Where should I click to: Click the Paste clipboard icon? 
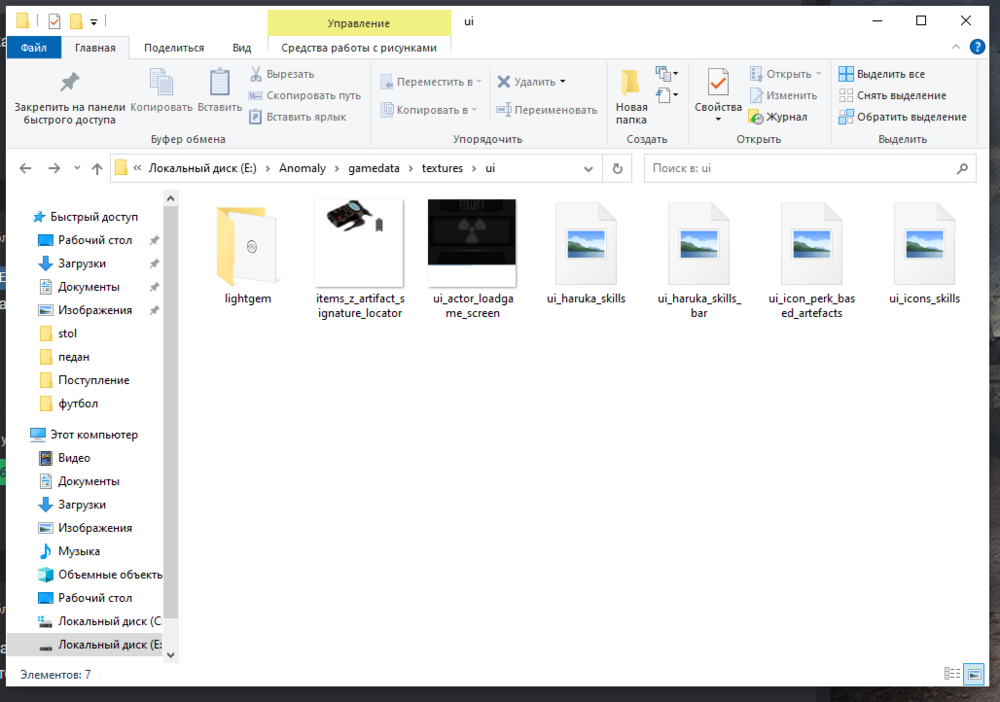coord(219,84)
